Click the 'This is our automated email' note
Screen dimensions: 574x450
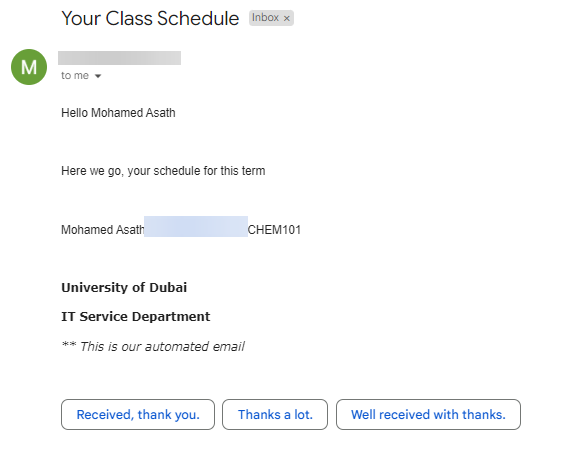[162, 346]
